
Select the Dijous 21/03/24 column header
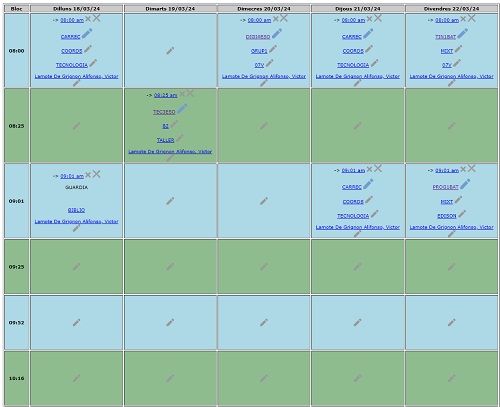pyautogui.click(x=358, y=9)
